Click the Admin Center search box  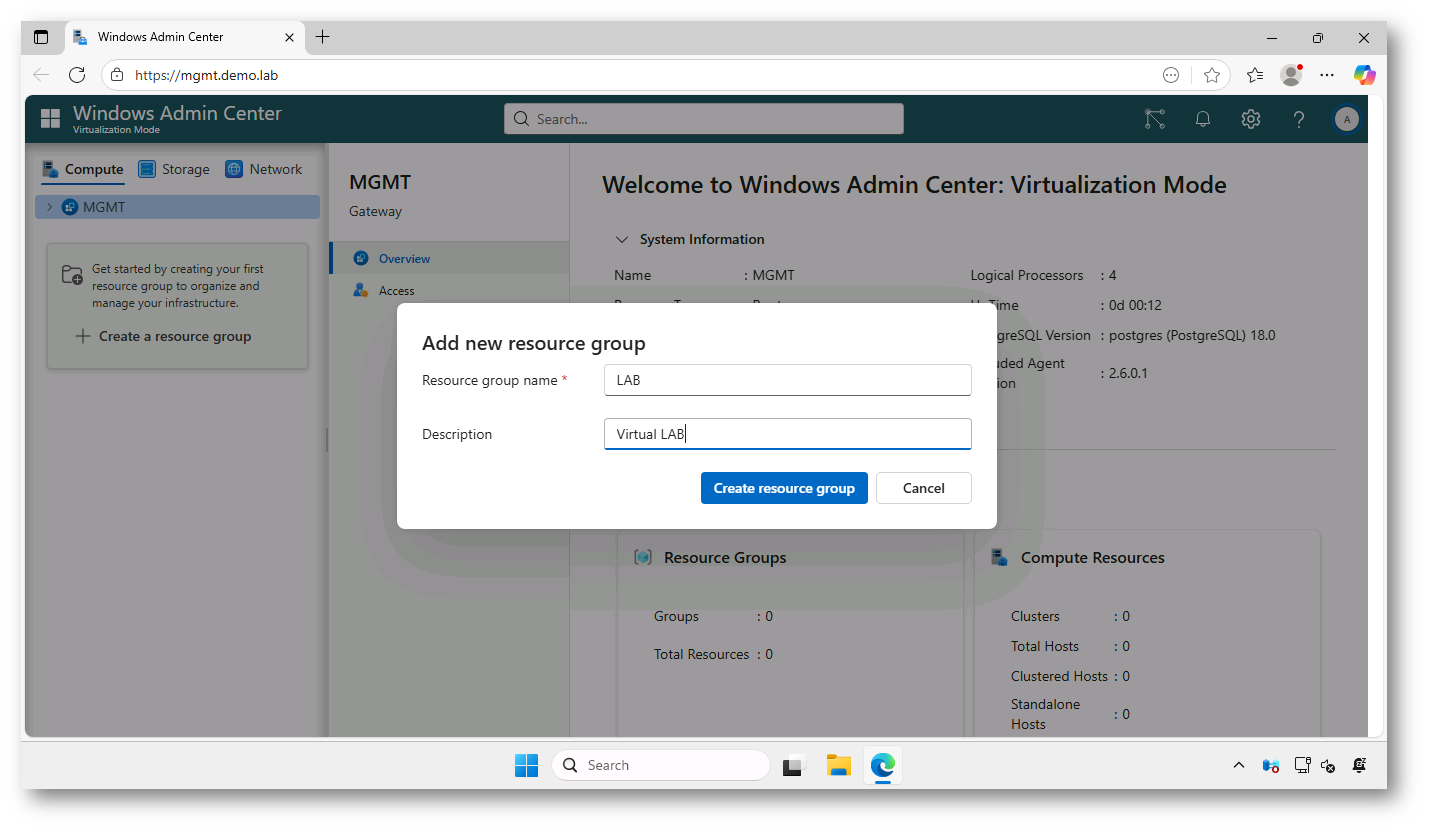(703, 119)
